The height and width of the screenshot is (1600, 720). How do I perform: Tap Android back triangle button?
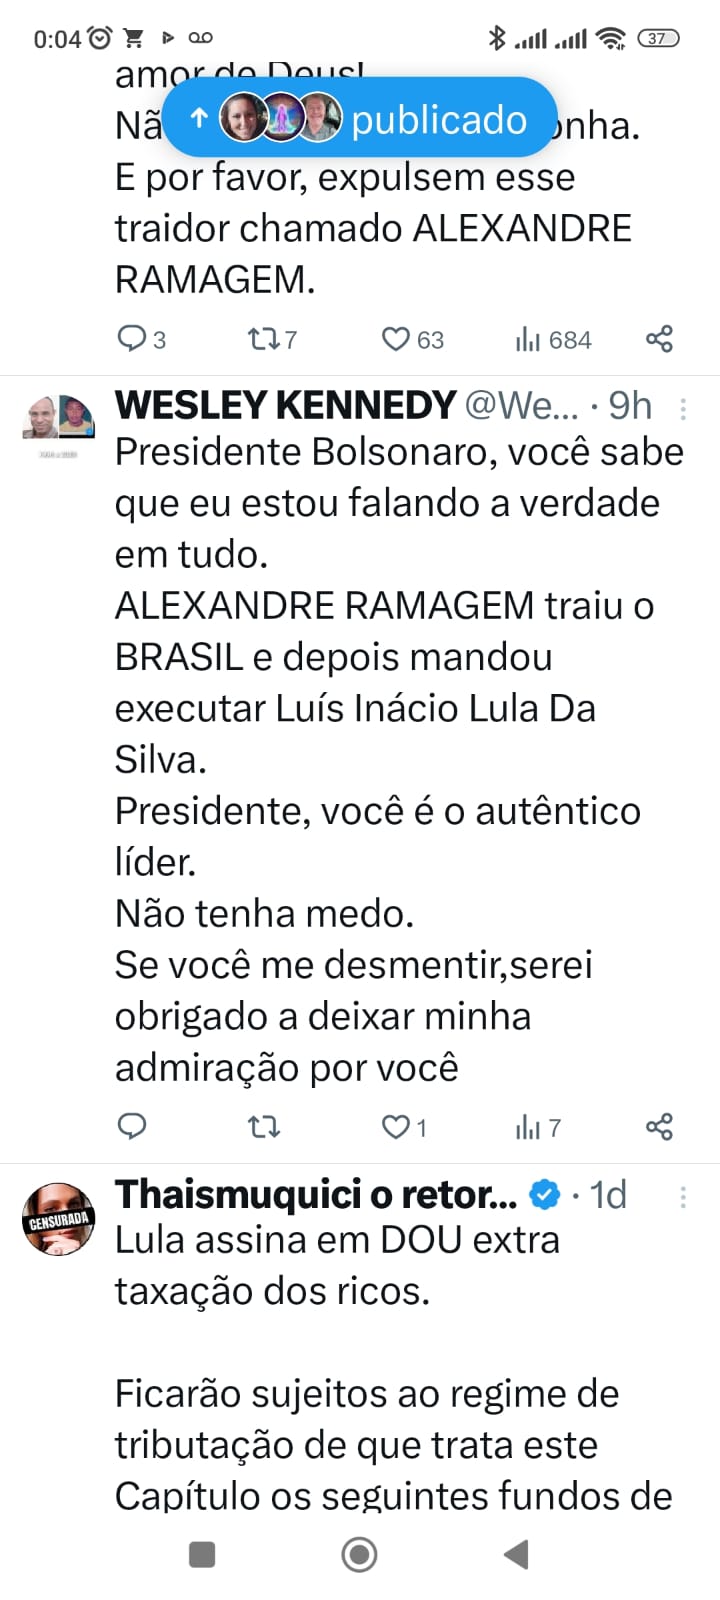(x=516, y=1554)
